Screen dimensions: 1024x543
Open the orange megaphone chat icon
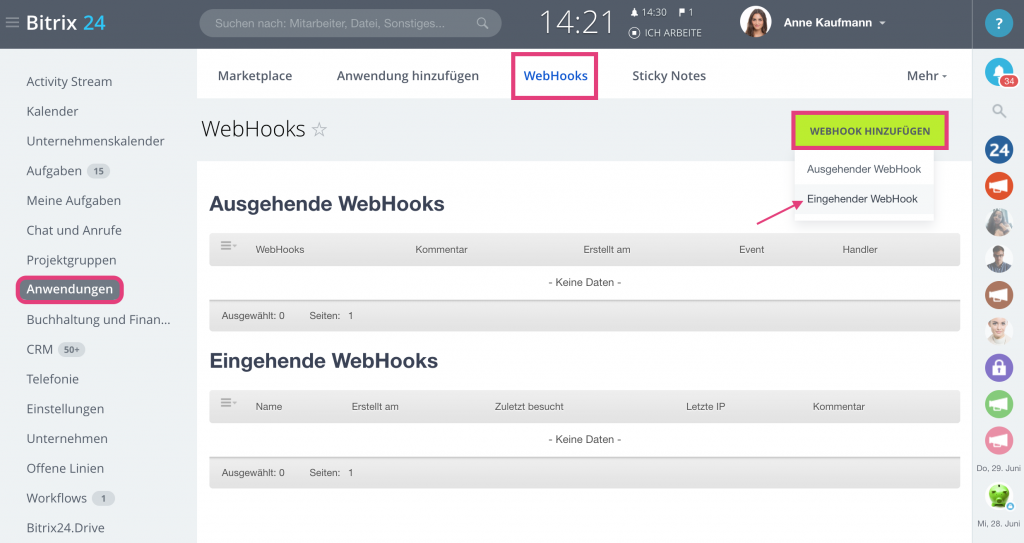[999, 186]
